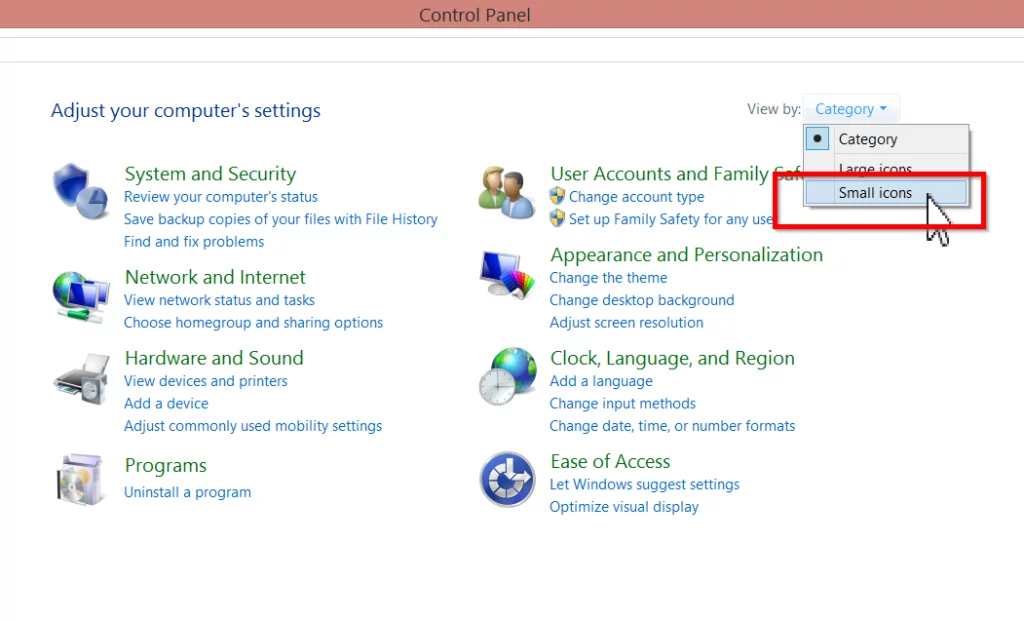
Task: Click Let Windows suggest settings
Action: [644, 485]
